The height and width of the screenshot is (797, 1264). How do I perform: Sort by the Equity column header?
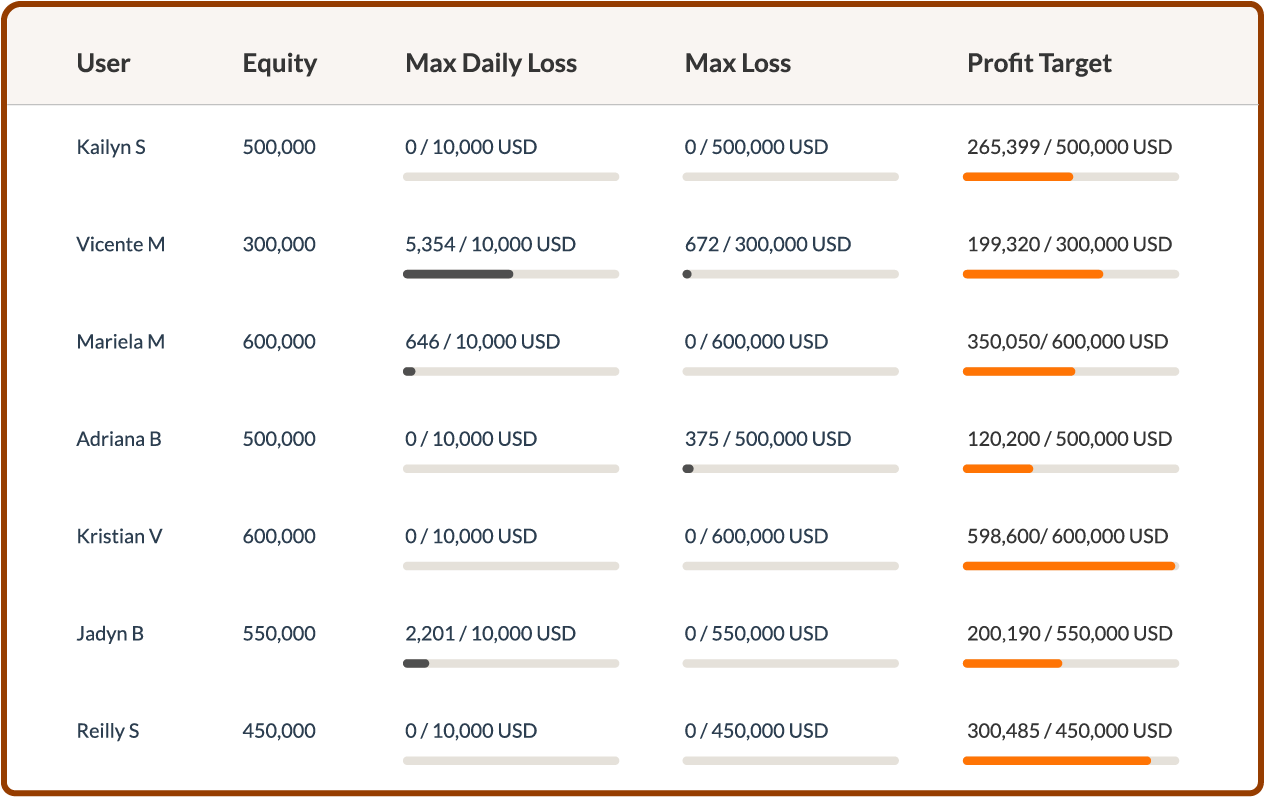point(279,64)
